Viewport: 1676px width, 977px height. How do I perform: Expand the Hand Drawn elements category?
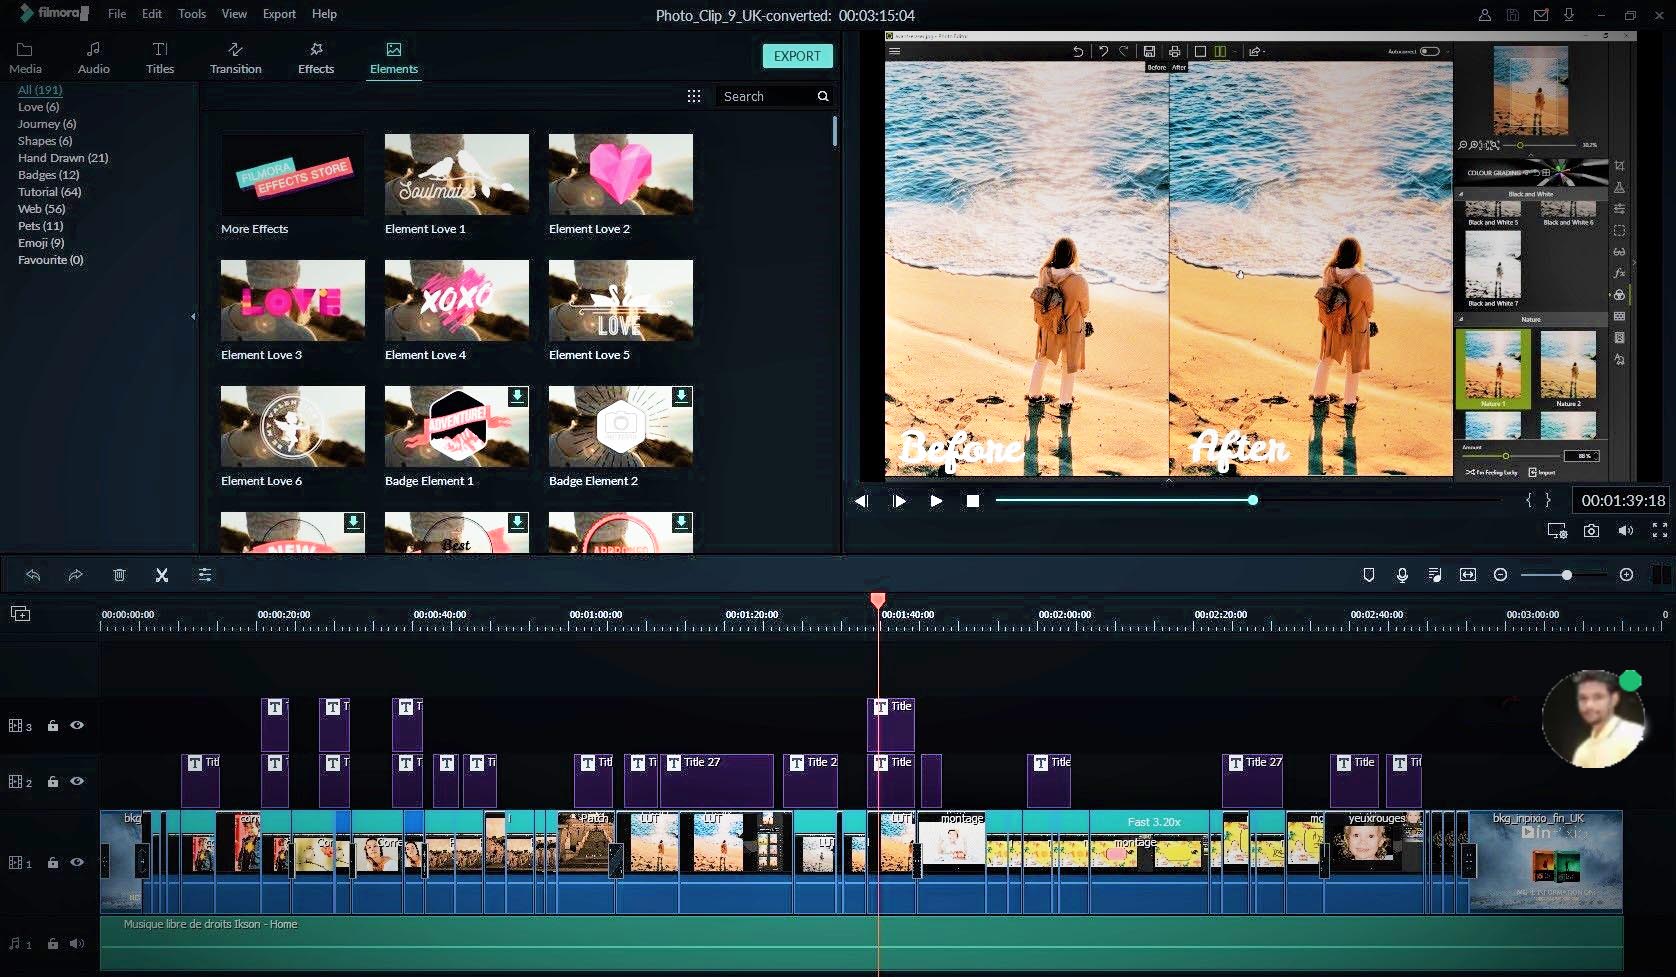63,158
